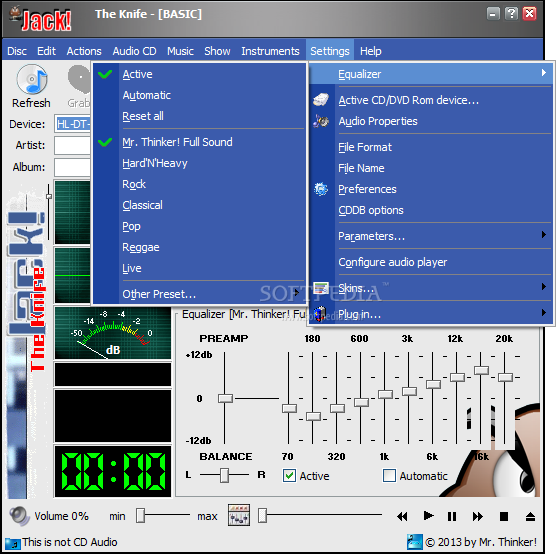The width and height of the screenshot is (556, 554).
Task: Pause playback with the pause button
Action: point(452,516)
